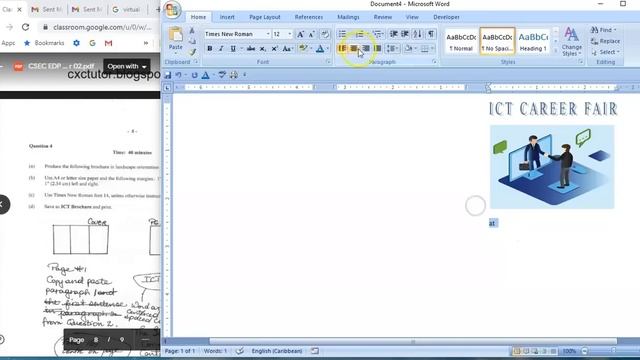This screenshot has height=360, width=640.
Task: Toggle Bold formatting
Action: click(210, 49)
